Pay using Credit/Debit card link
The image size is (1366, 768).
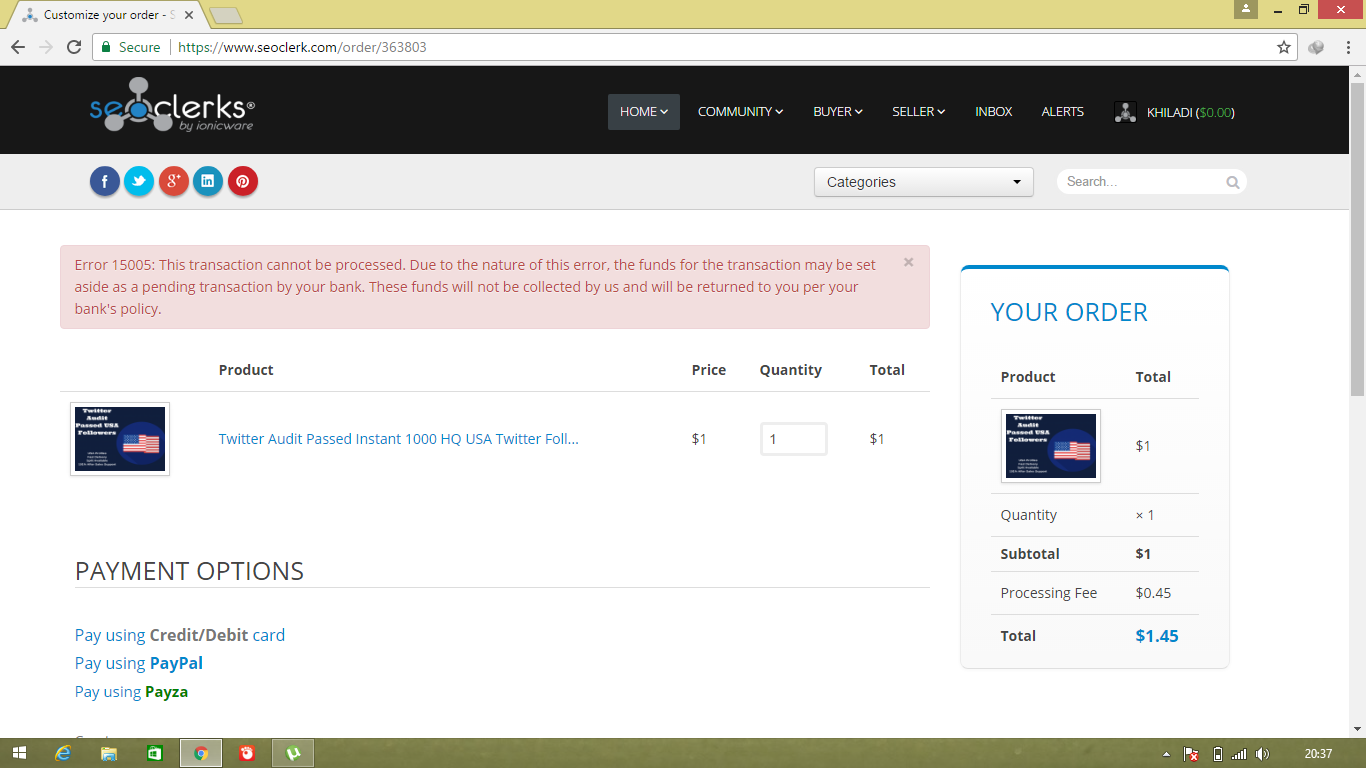180,635
